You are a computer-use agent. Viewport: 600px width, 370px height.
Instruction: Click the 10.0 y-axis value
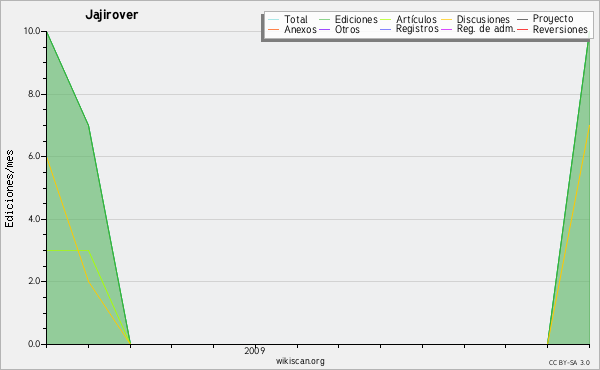(32, 31)
